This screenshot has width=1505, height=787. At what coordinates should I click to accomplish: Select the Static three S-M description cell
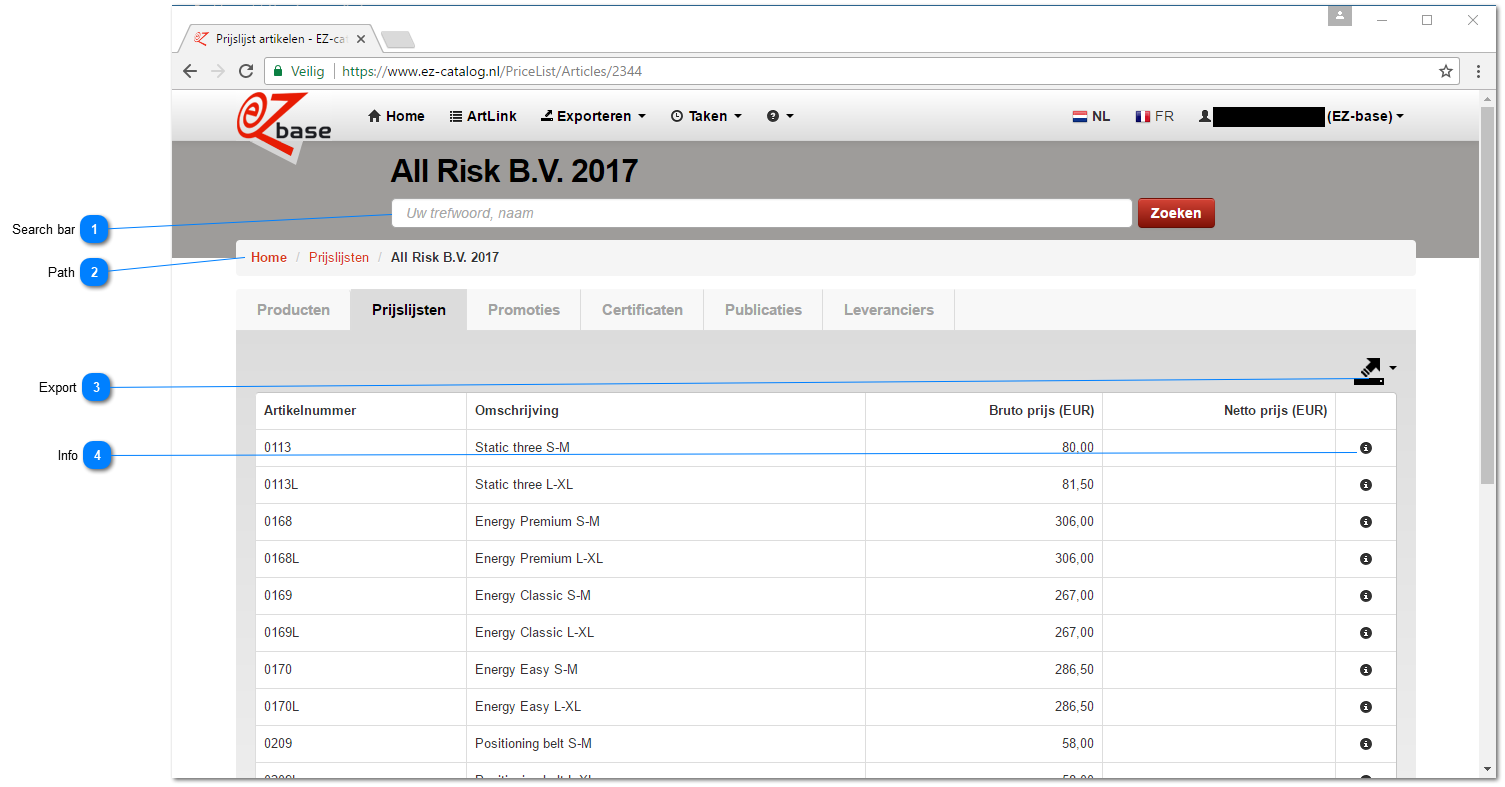[666, 448]
